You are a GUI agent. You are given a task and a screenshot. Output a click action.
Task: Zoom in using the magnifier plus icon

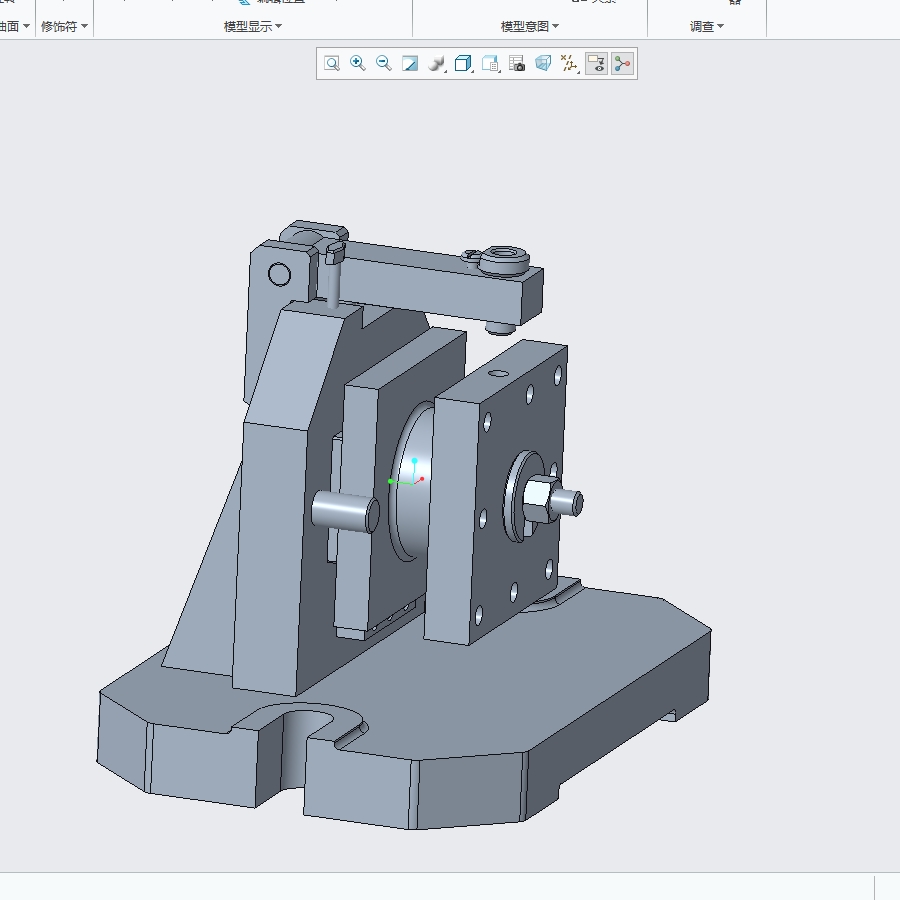(x=358, y=64)
